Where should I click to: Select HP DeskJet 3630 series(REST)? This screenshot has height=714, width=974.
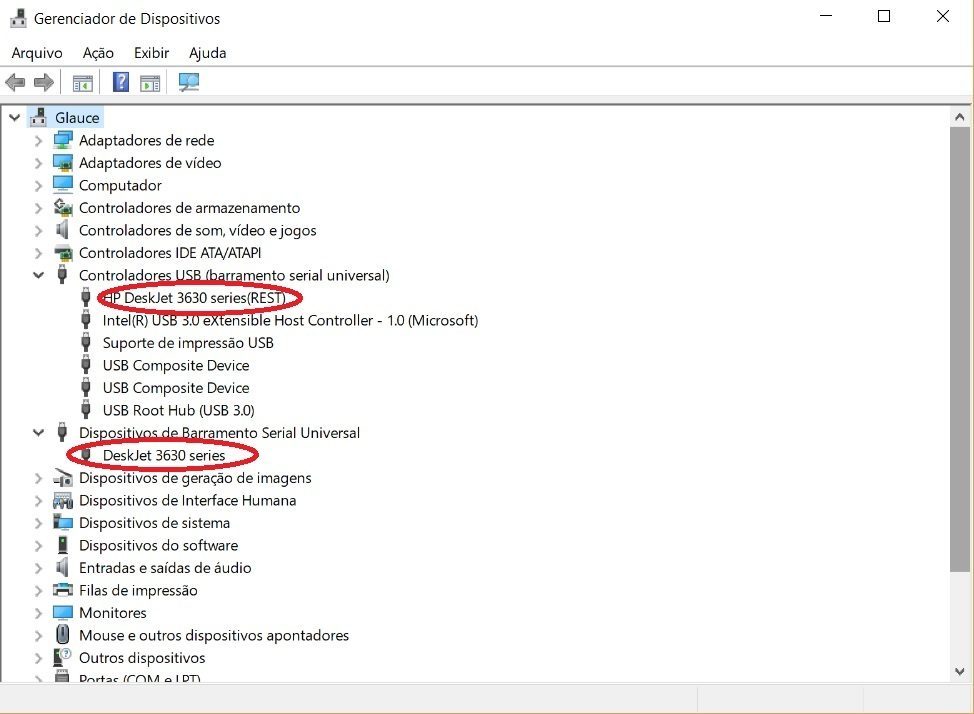click(x=194, y=298)
